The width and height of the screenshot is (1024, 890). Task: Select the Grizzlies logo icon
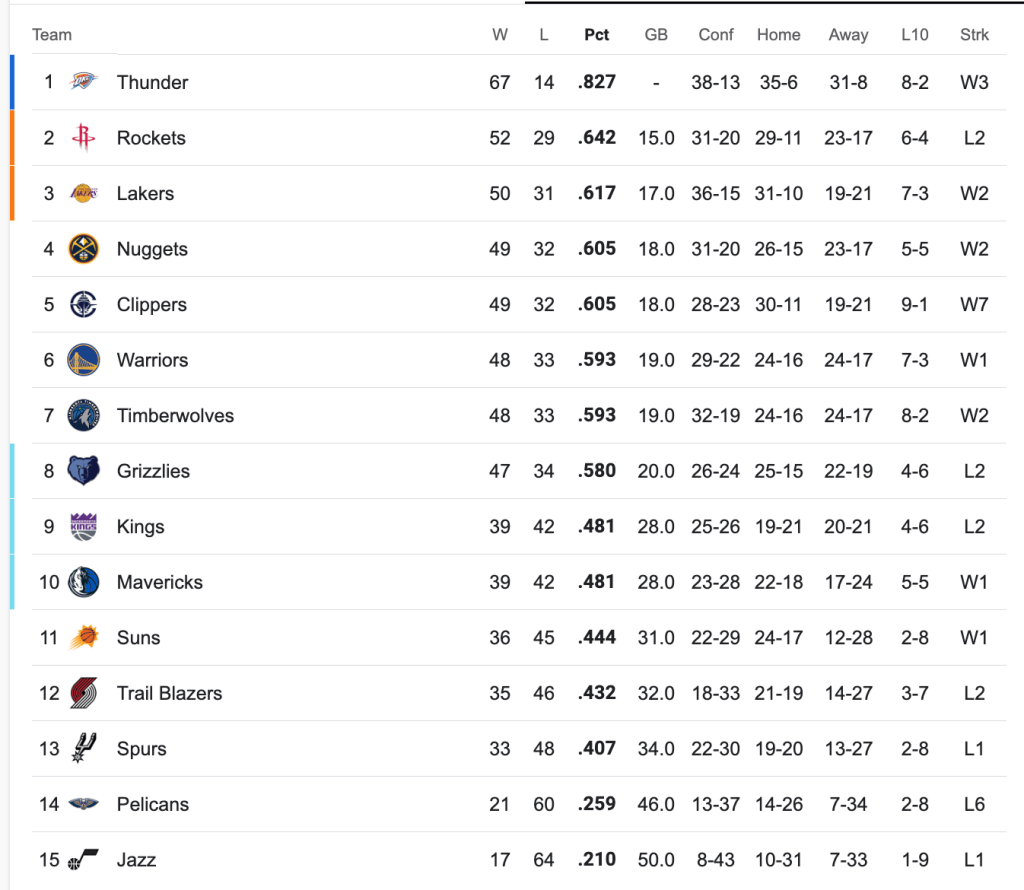click(84, 471)
